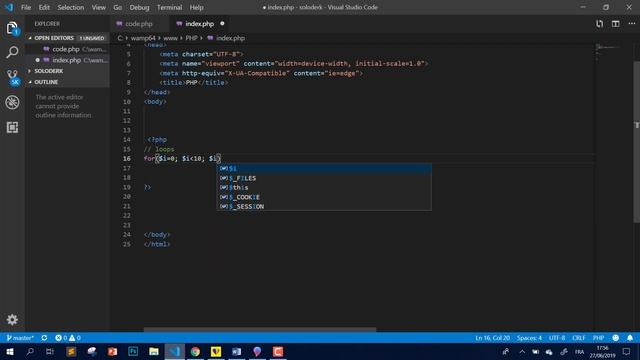Screen dimensions: 640x360
Task: Change language mode via PHP indicator
Action: (598, 338)
